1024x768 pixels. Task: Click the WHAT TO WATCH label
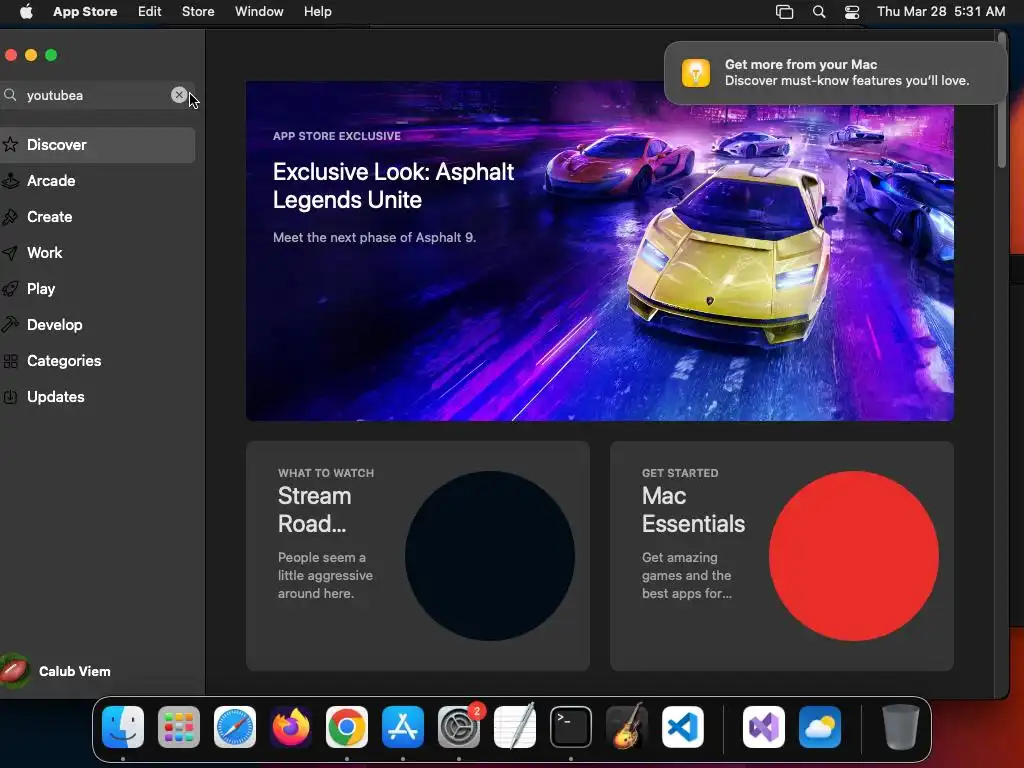(x=326, y=473)
